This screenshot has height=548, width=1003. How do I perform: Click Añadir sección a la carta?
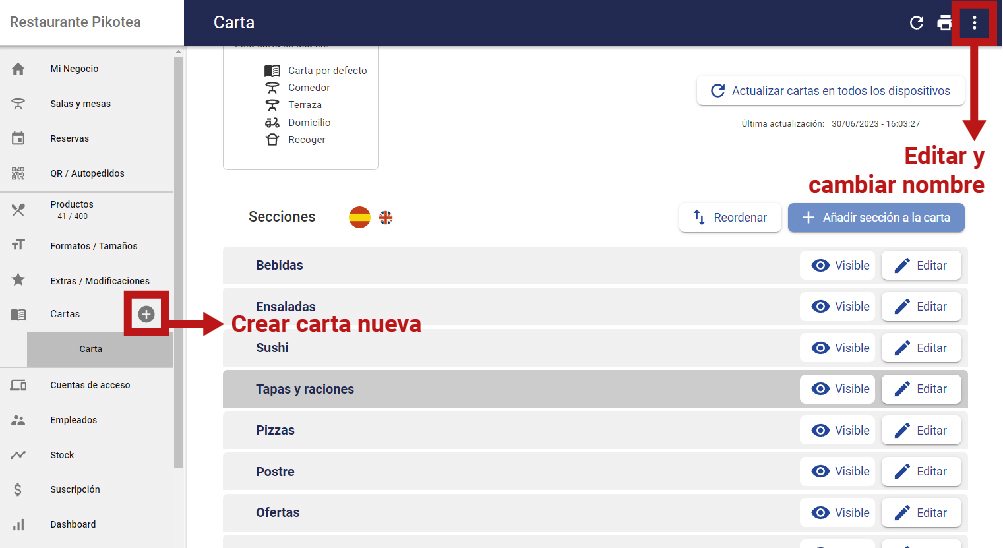tap(876, 217)
